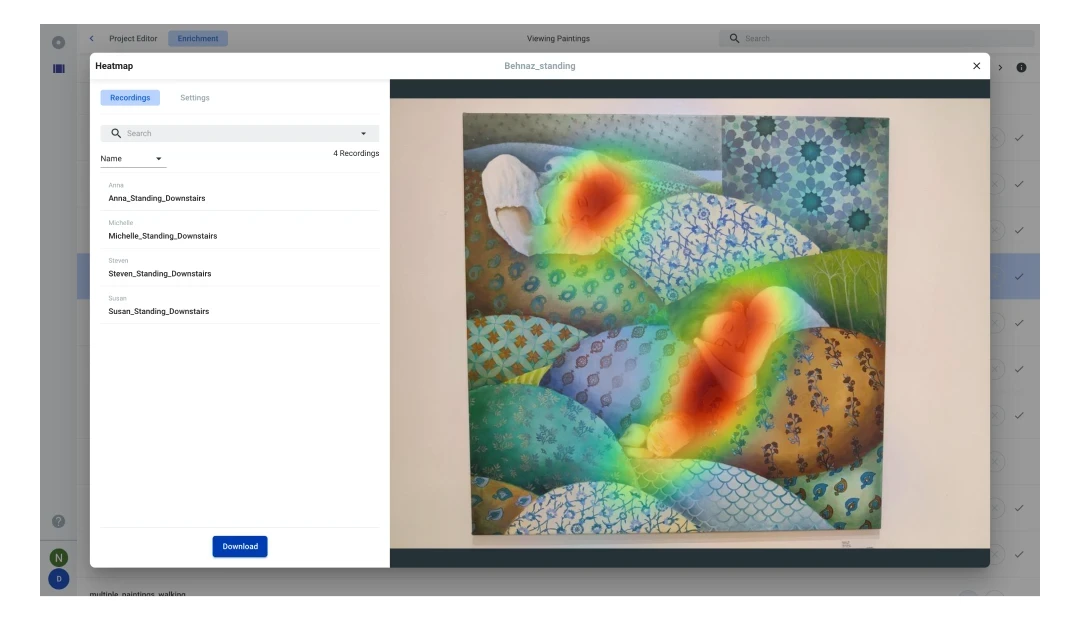Click the Behnaz_standing title
The image size is (1080, 621).
tap(539, 66)
